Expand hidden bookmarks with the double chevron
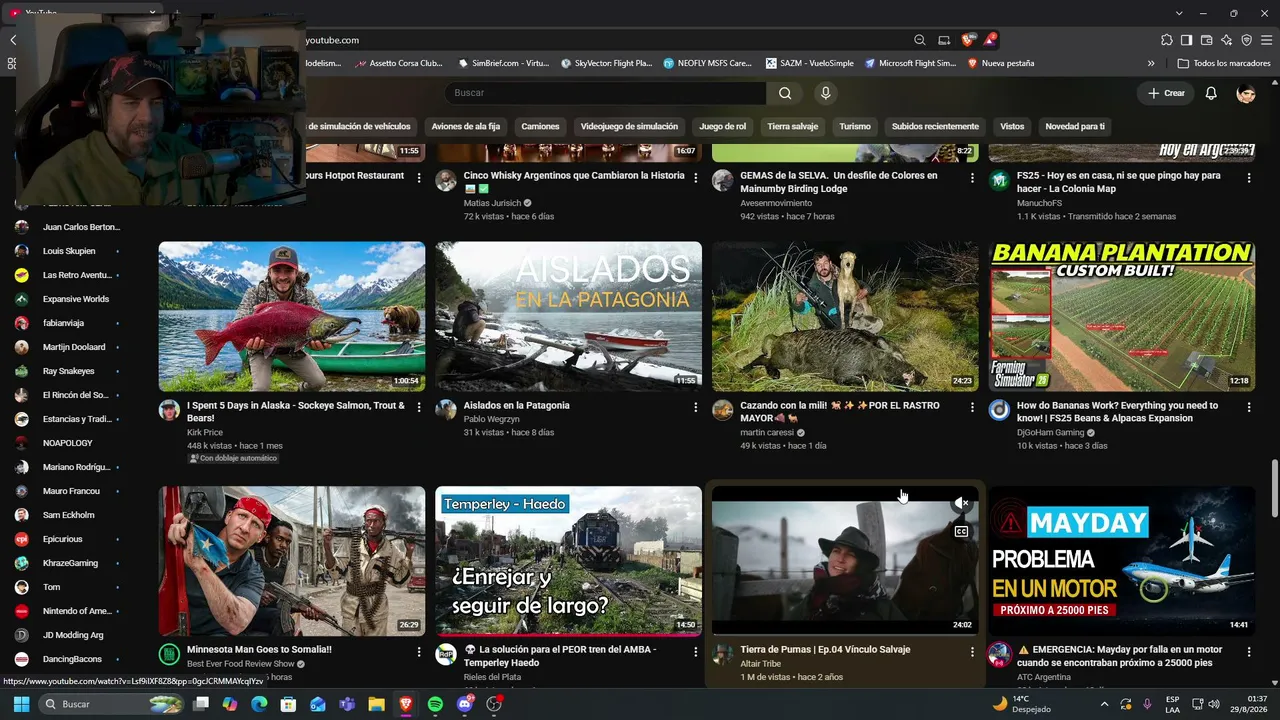The height and width of the screenshot is (720, 1280). pos(1151,63)
